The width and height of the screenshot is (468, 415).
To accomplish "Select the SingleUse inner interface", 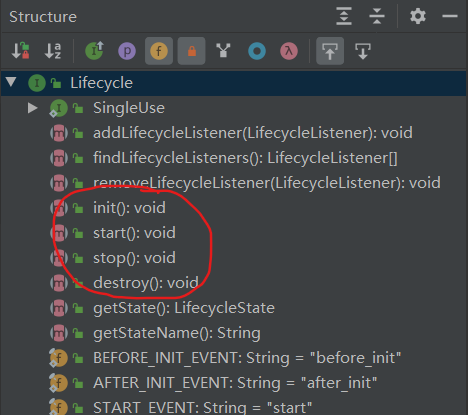I will click(x=129, y=108).
